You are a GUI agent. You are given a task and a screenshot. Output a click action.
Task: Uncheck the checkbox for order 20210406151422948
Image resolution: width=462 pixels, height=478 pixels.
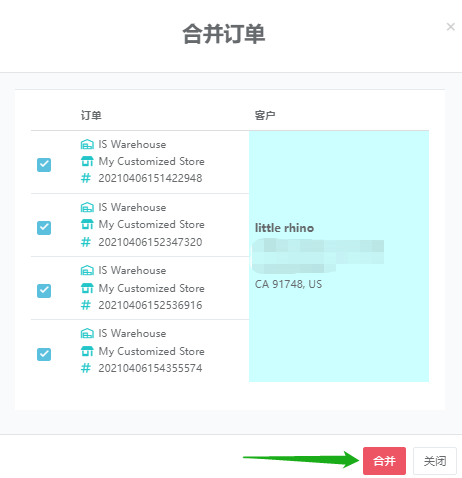coord(44,165)
